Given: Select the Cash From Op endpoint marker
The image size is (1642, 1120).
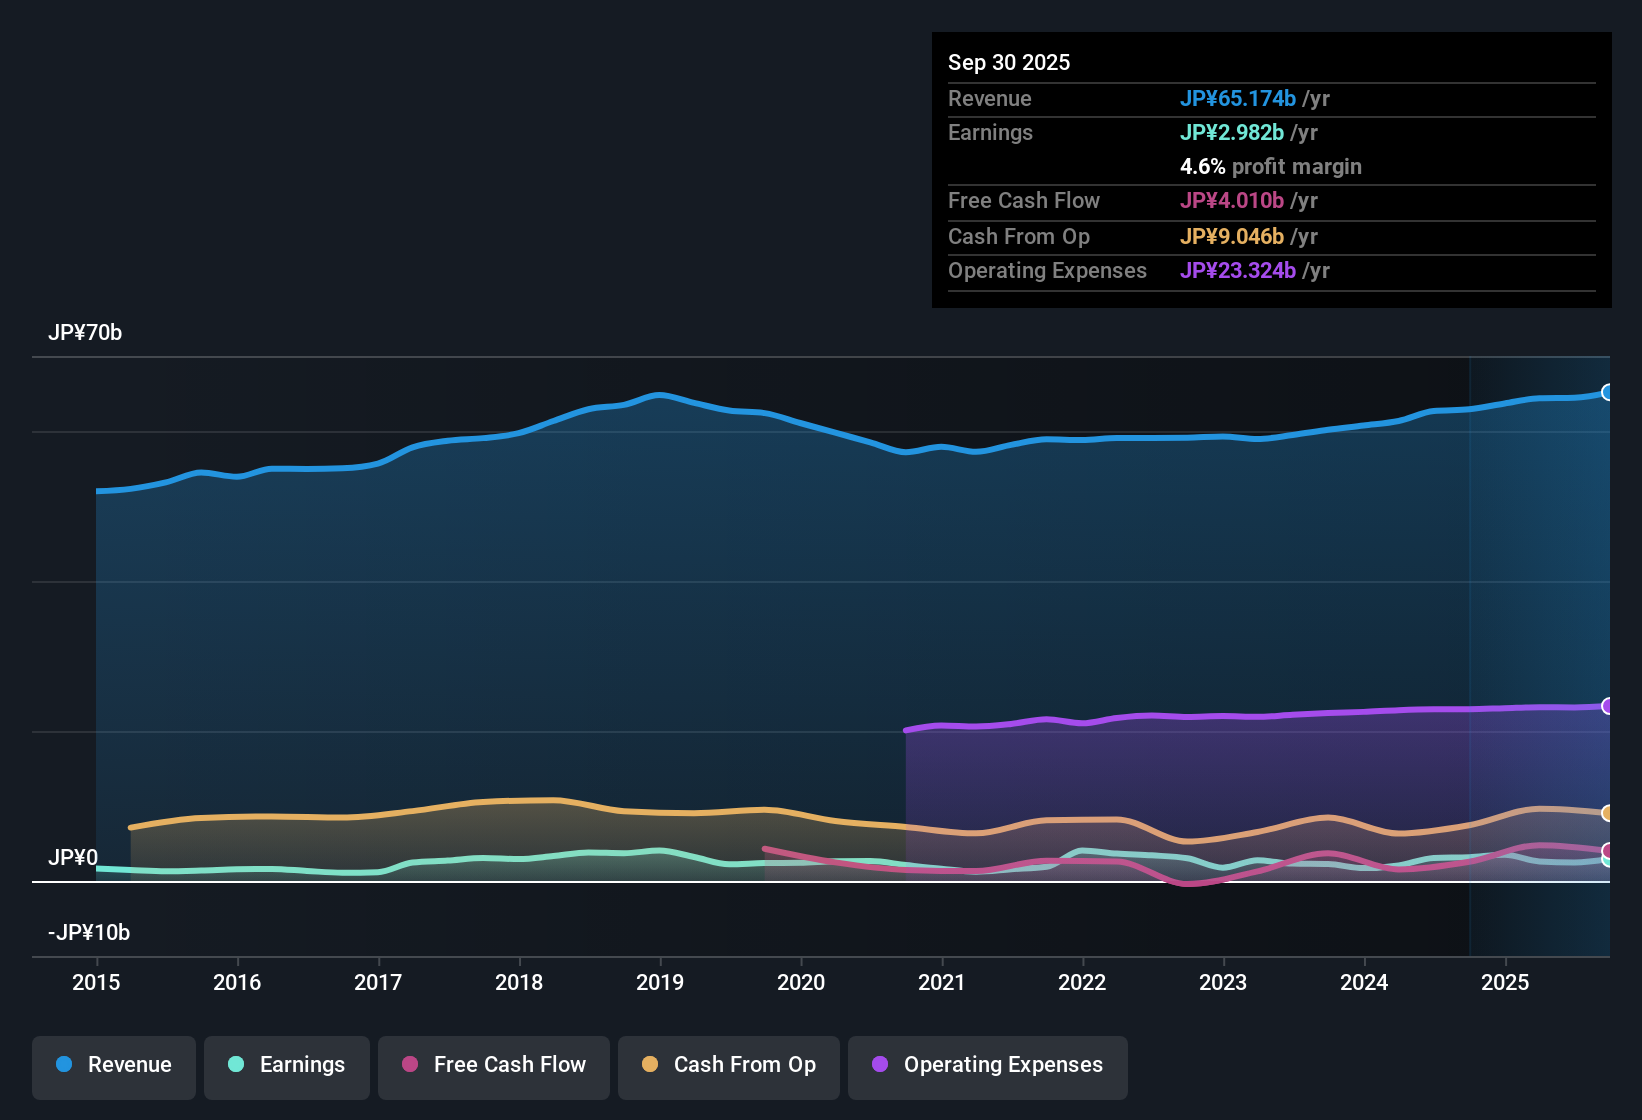Looking at the screenshot, I should tap(1607, 813).
